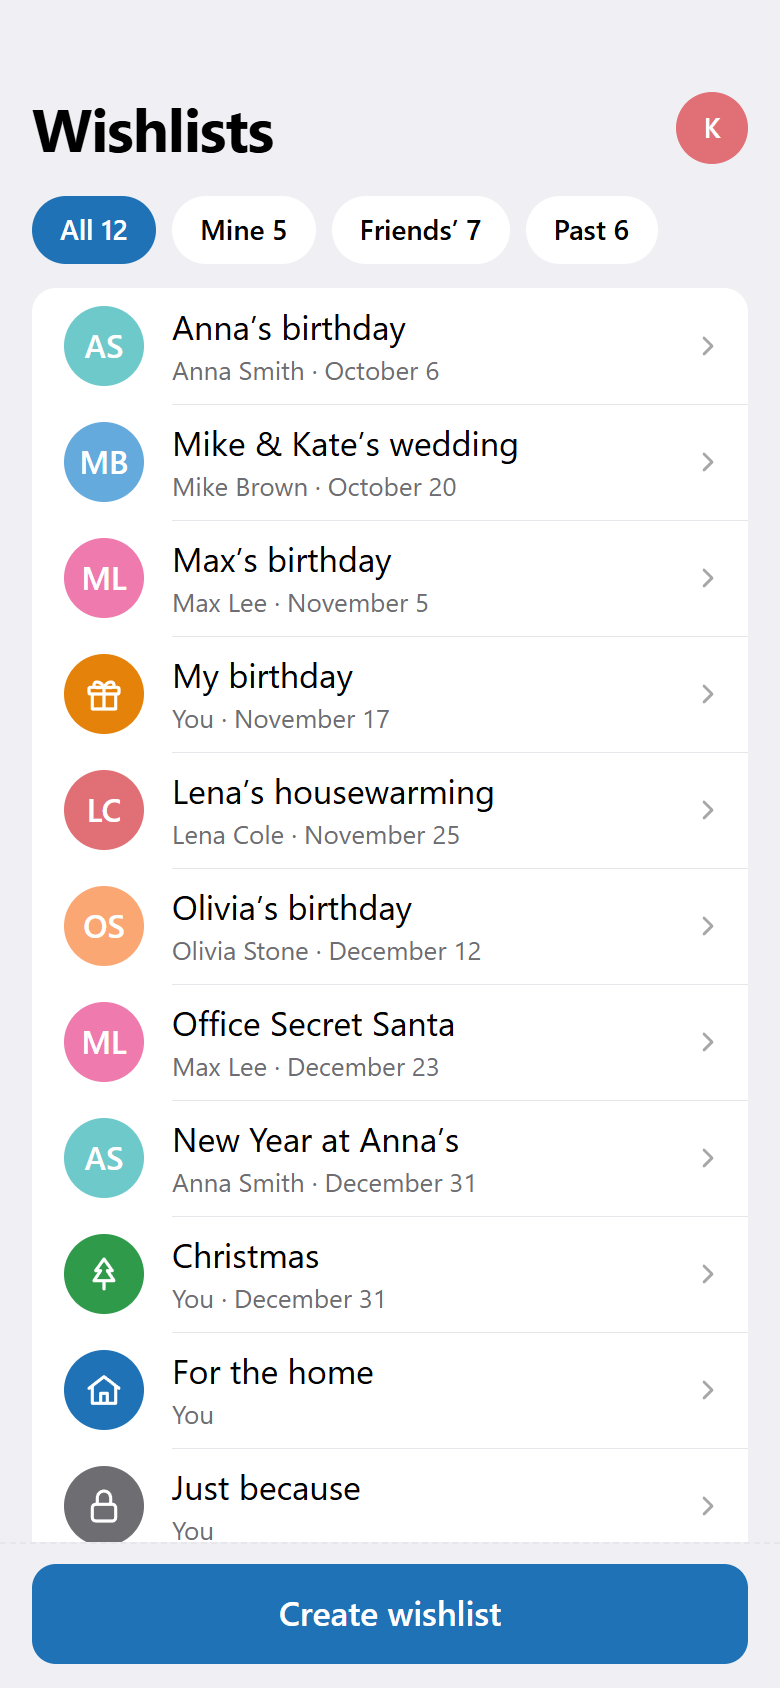
Task: Click the subtitle You · December 31
Action: pyautogui.click(x=279, y=1299)
